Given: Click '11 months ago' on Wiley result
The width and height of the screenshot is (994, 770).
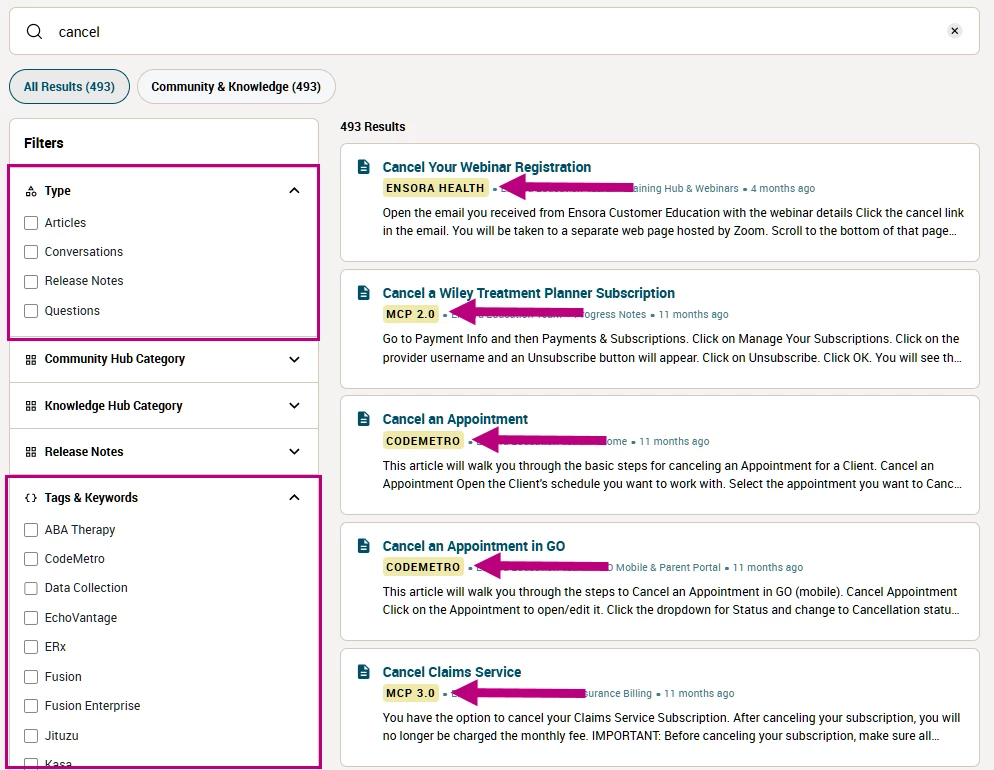Looking at the screenshot, I should (x=694, y=314).
